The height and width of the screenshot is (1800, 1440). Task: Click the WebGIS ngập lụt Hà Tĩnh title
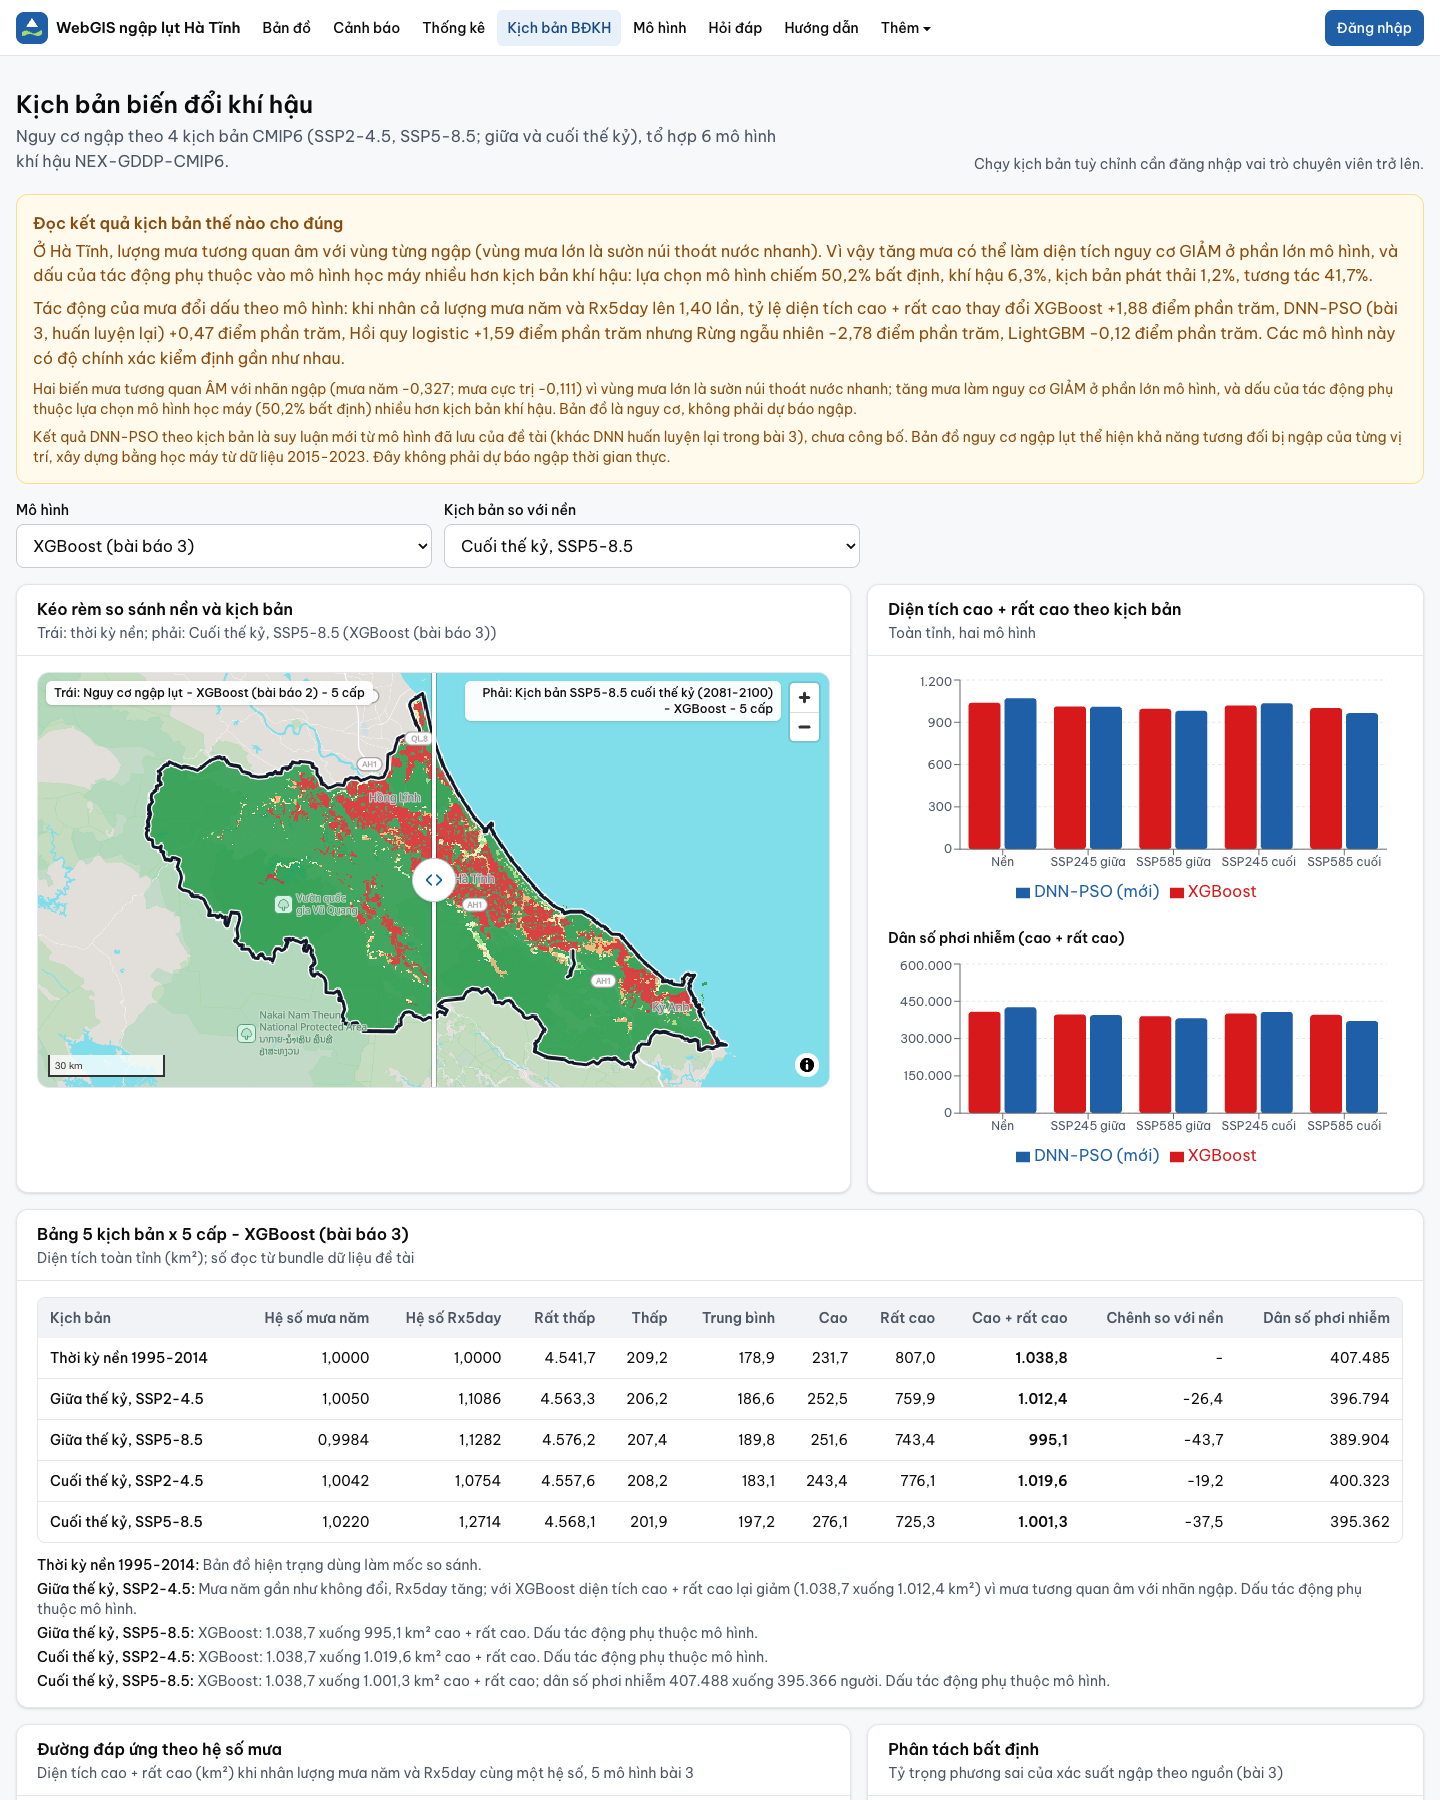pos(148,28)
